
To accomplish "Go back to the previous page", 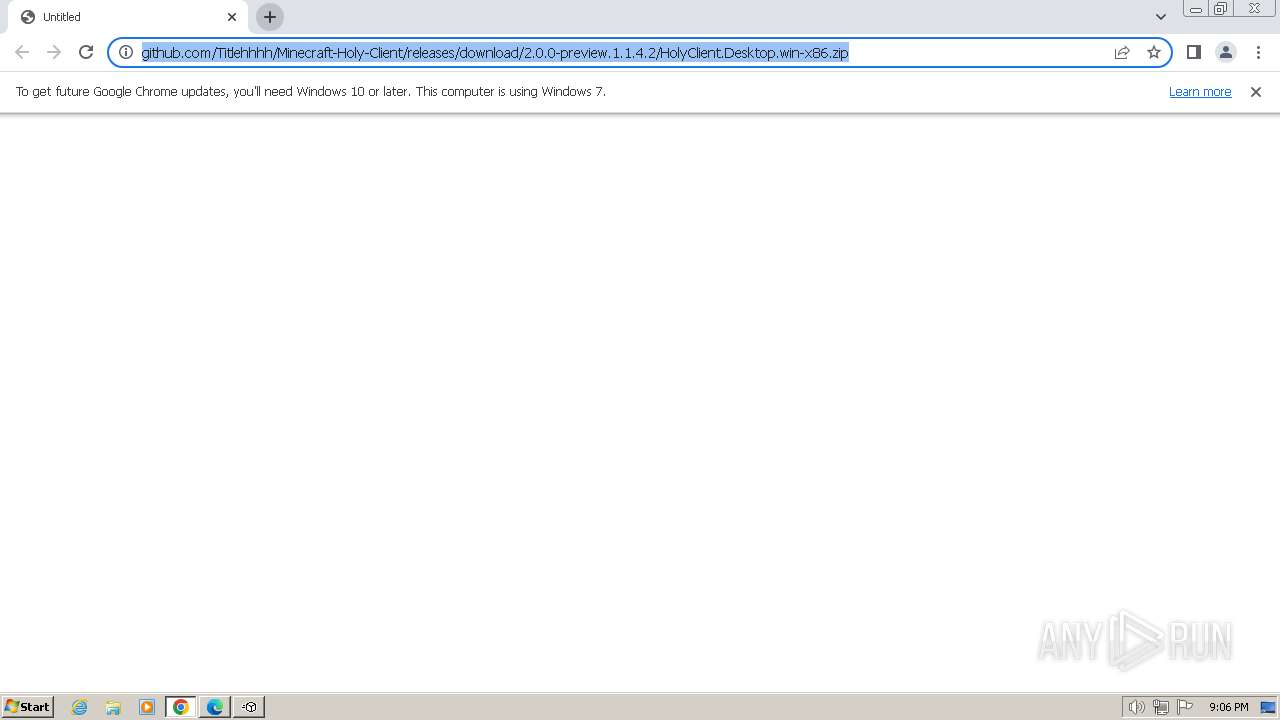I will 22,52.
